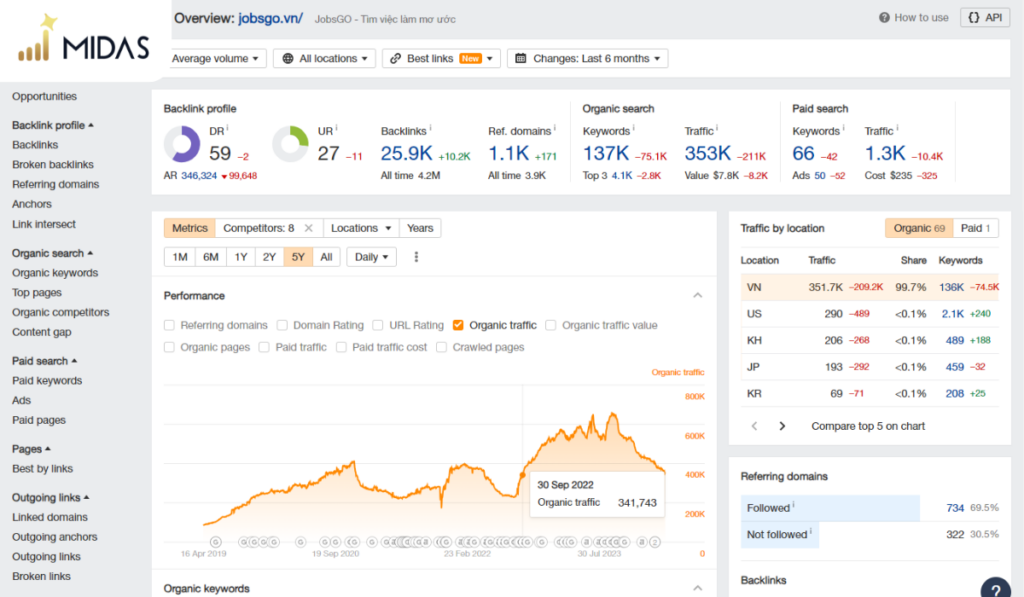Go to previous page of locations
The image size is (1024, 597).
click(754, 426)
